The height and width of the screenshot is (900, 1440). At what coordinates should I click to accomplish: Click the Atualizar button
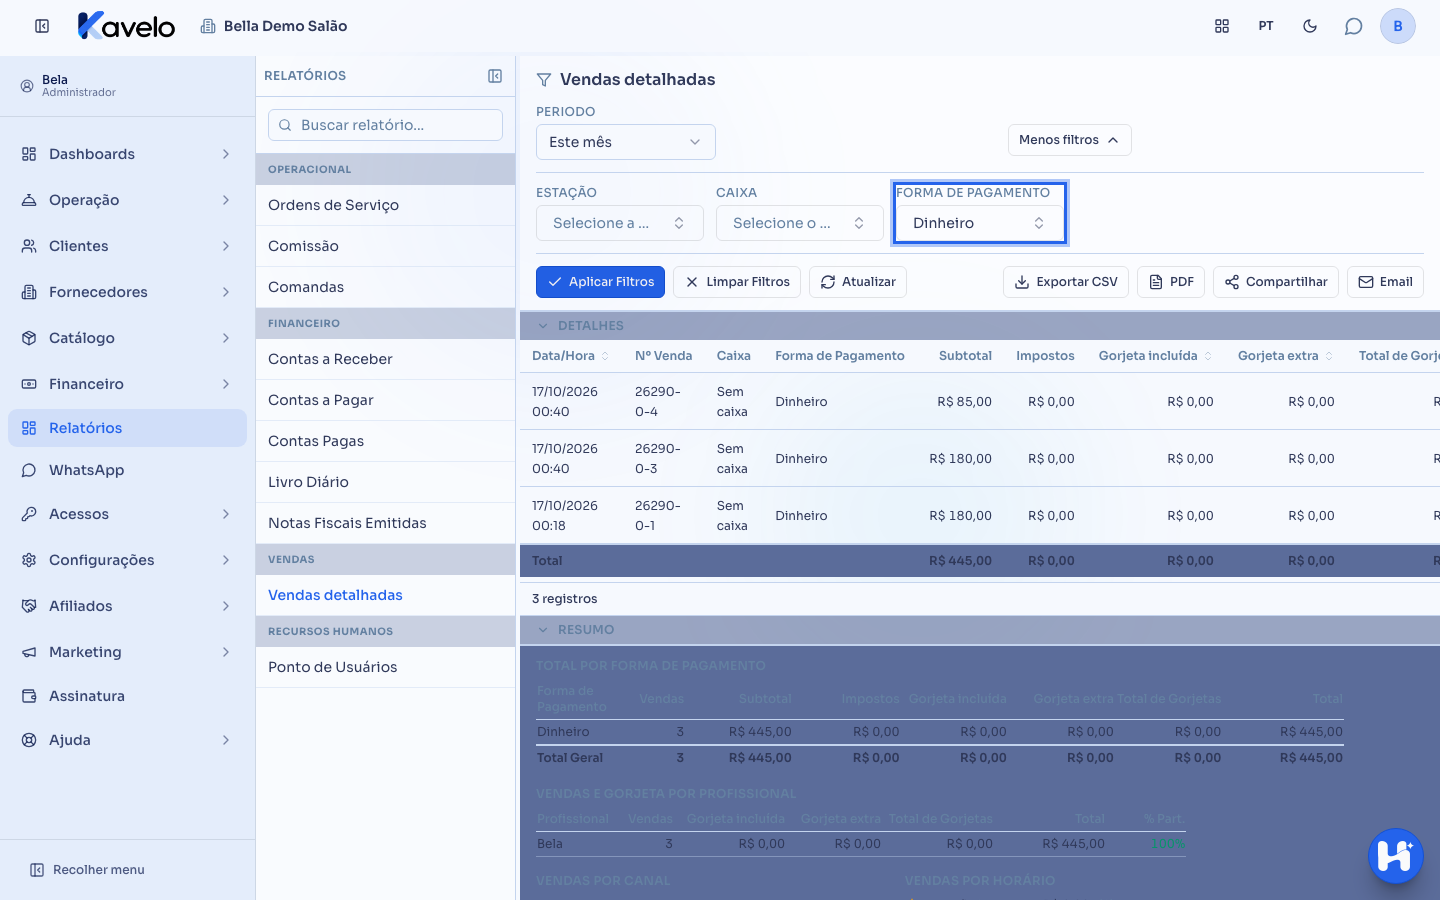[x=858, y=282]
